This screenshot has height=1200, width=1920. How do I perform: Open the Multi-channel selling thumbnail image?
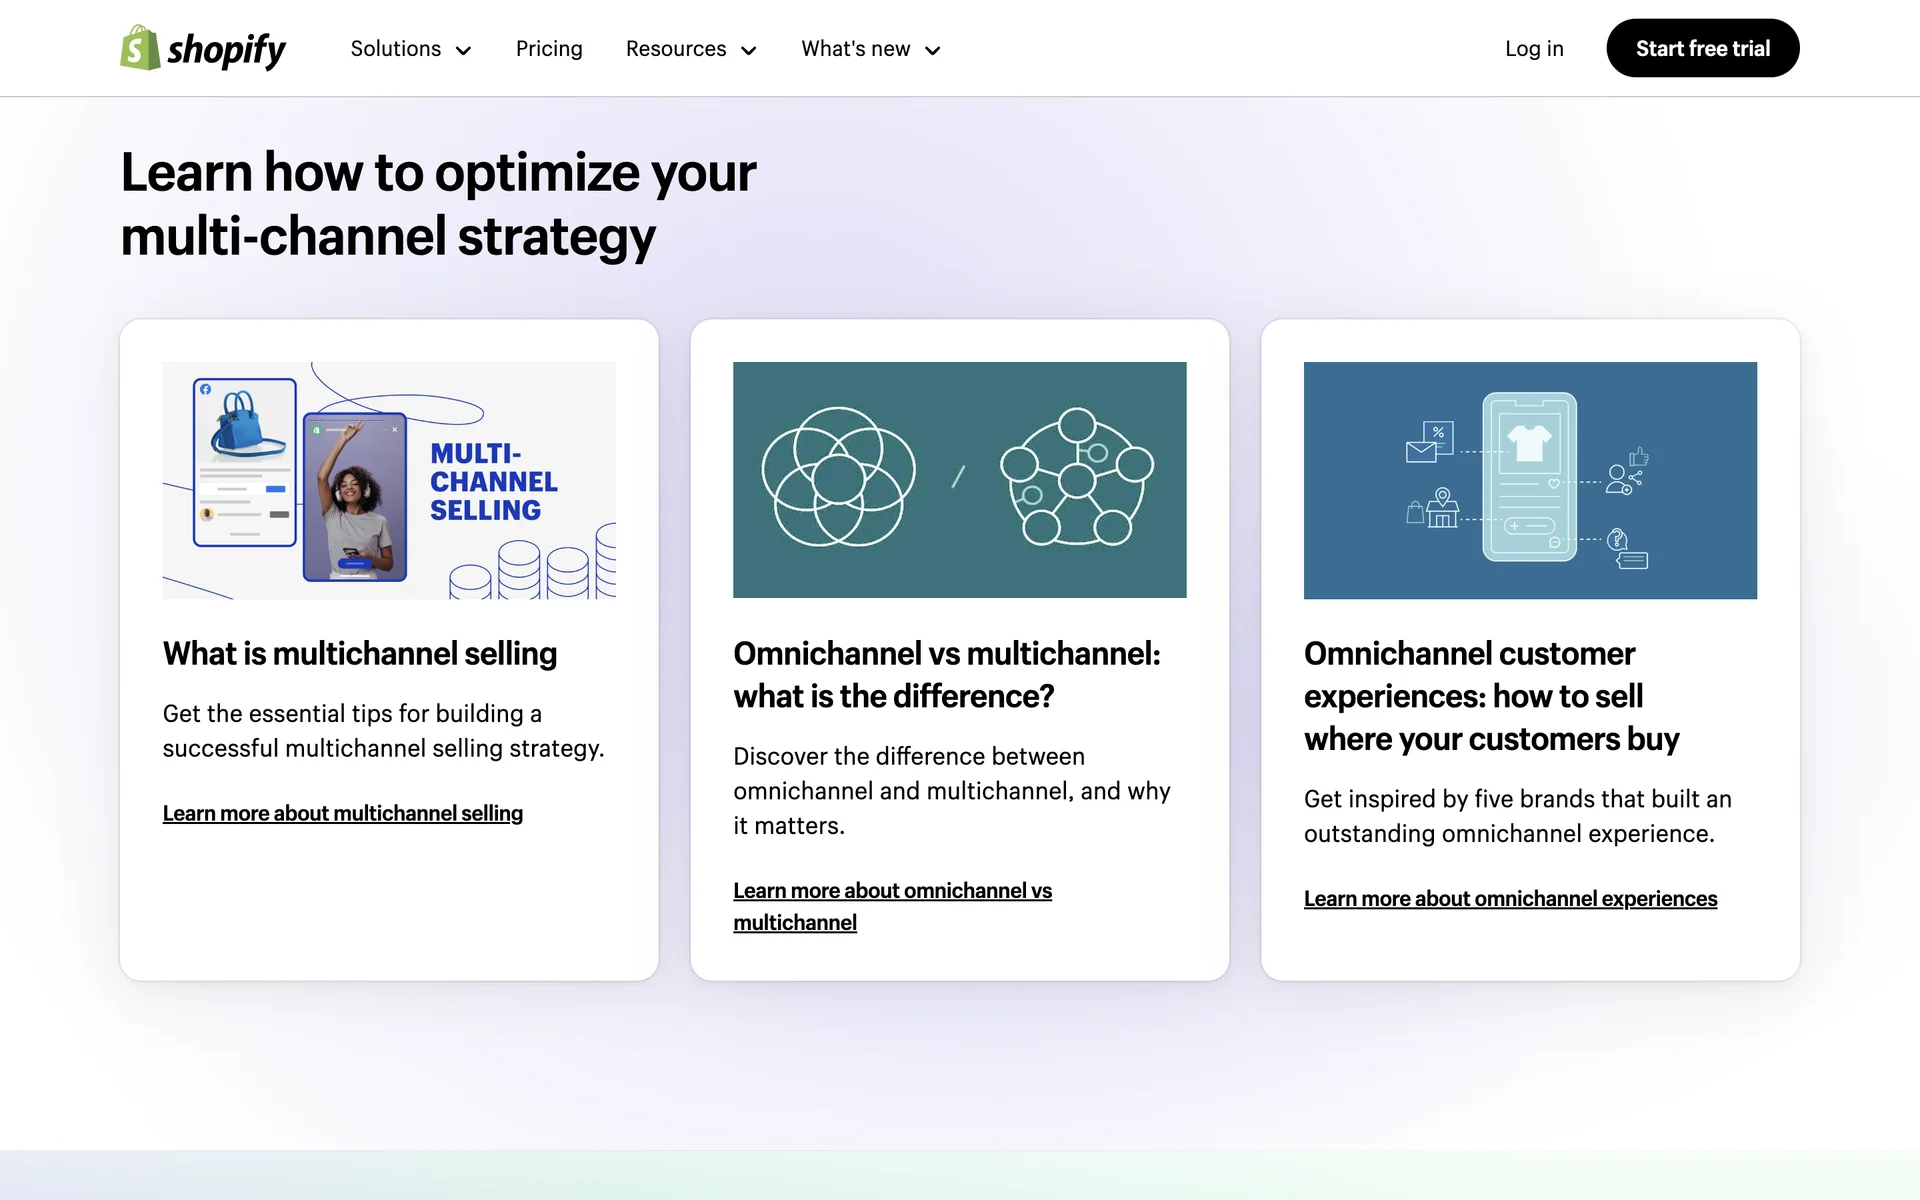click(x=389, y=480)
